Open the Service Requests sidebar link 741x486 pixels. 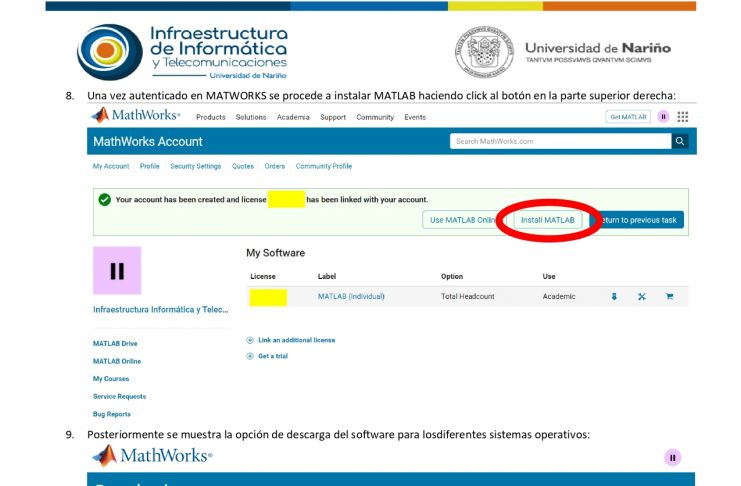pyautogui.click(x=119, y=397)
